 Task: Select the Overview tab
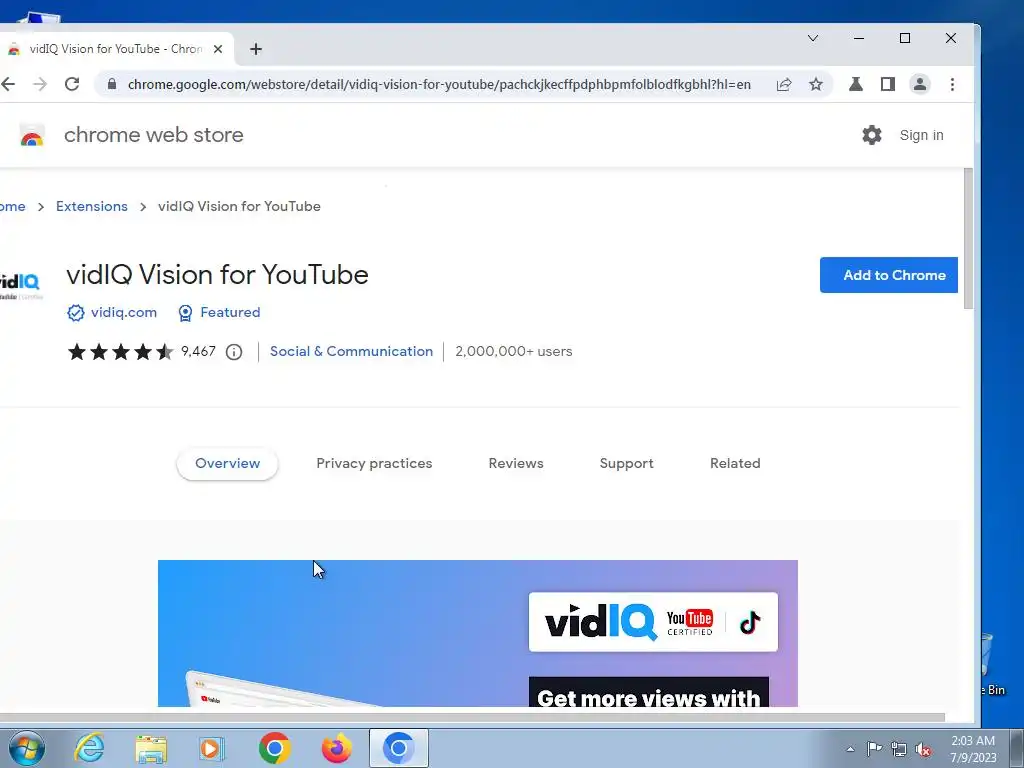coord(227,464)
